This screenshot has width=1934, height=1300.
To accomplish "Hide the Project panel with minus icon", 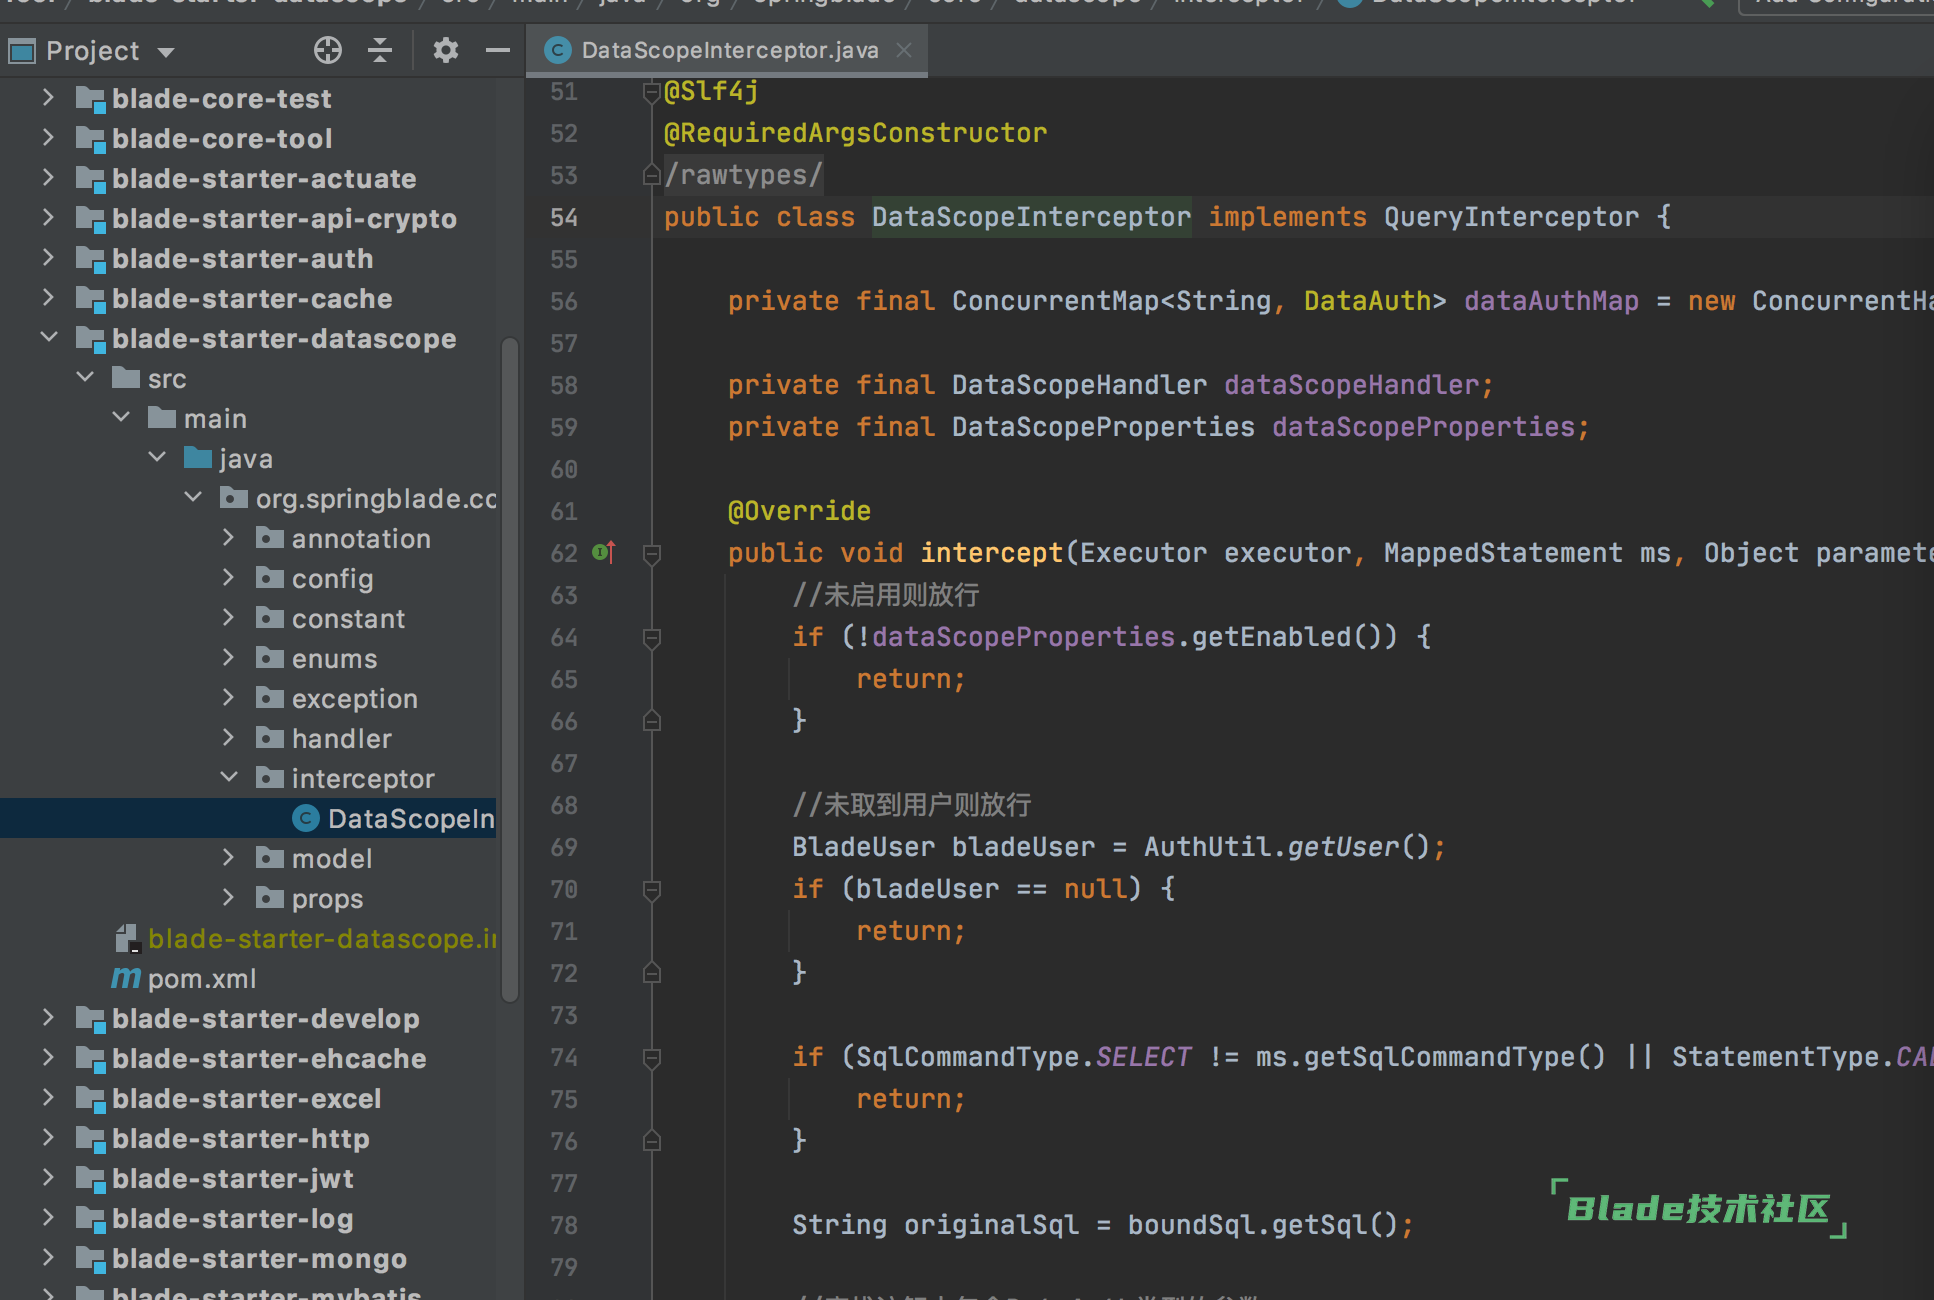I will [x=497, y=50].
